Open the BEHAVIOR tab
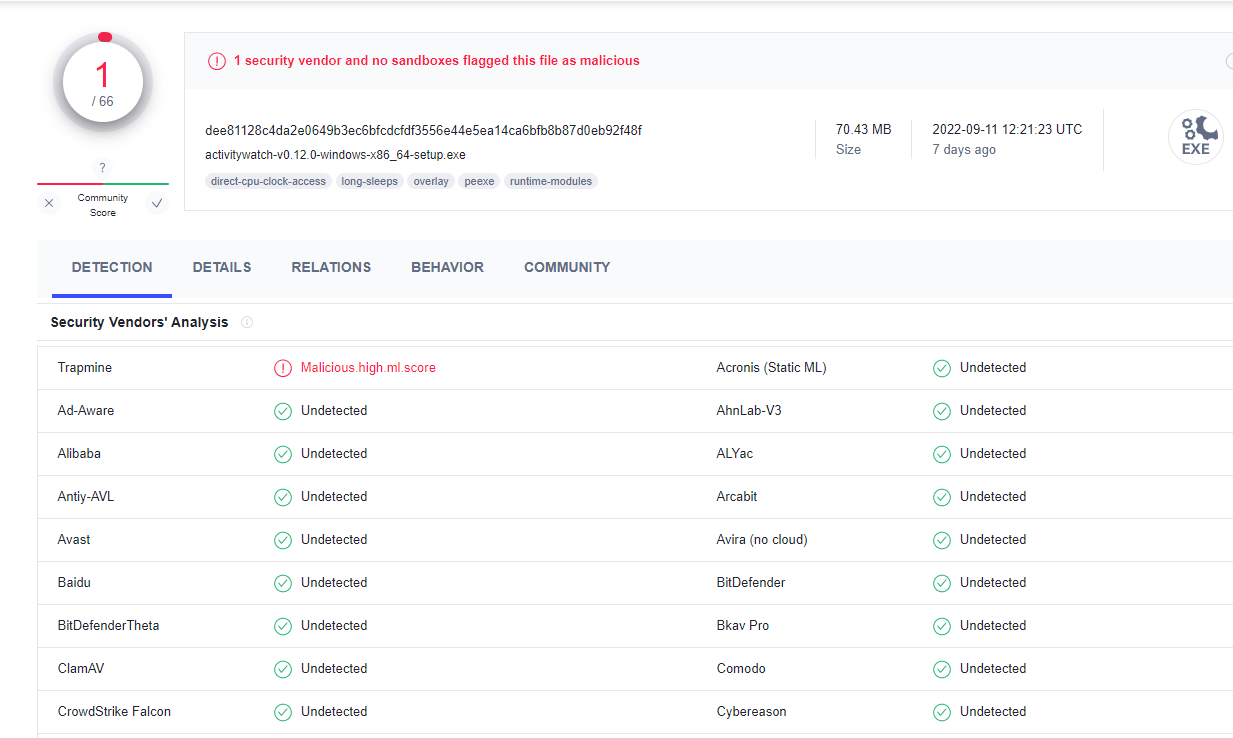 (447, 267)
